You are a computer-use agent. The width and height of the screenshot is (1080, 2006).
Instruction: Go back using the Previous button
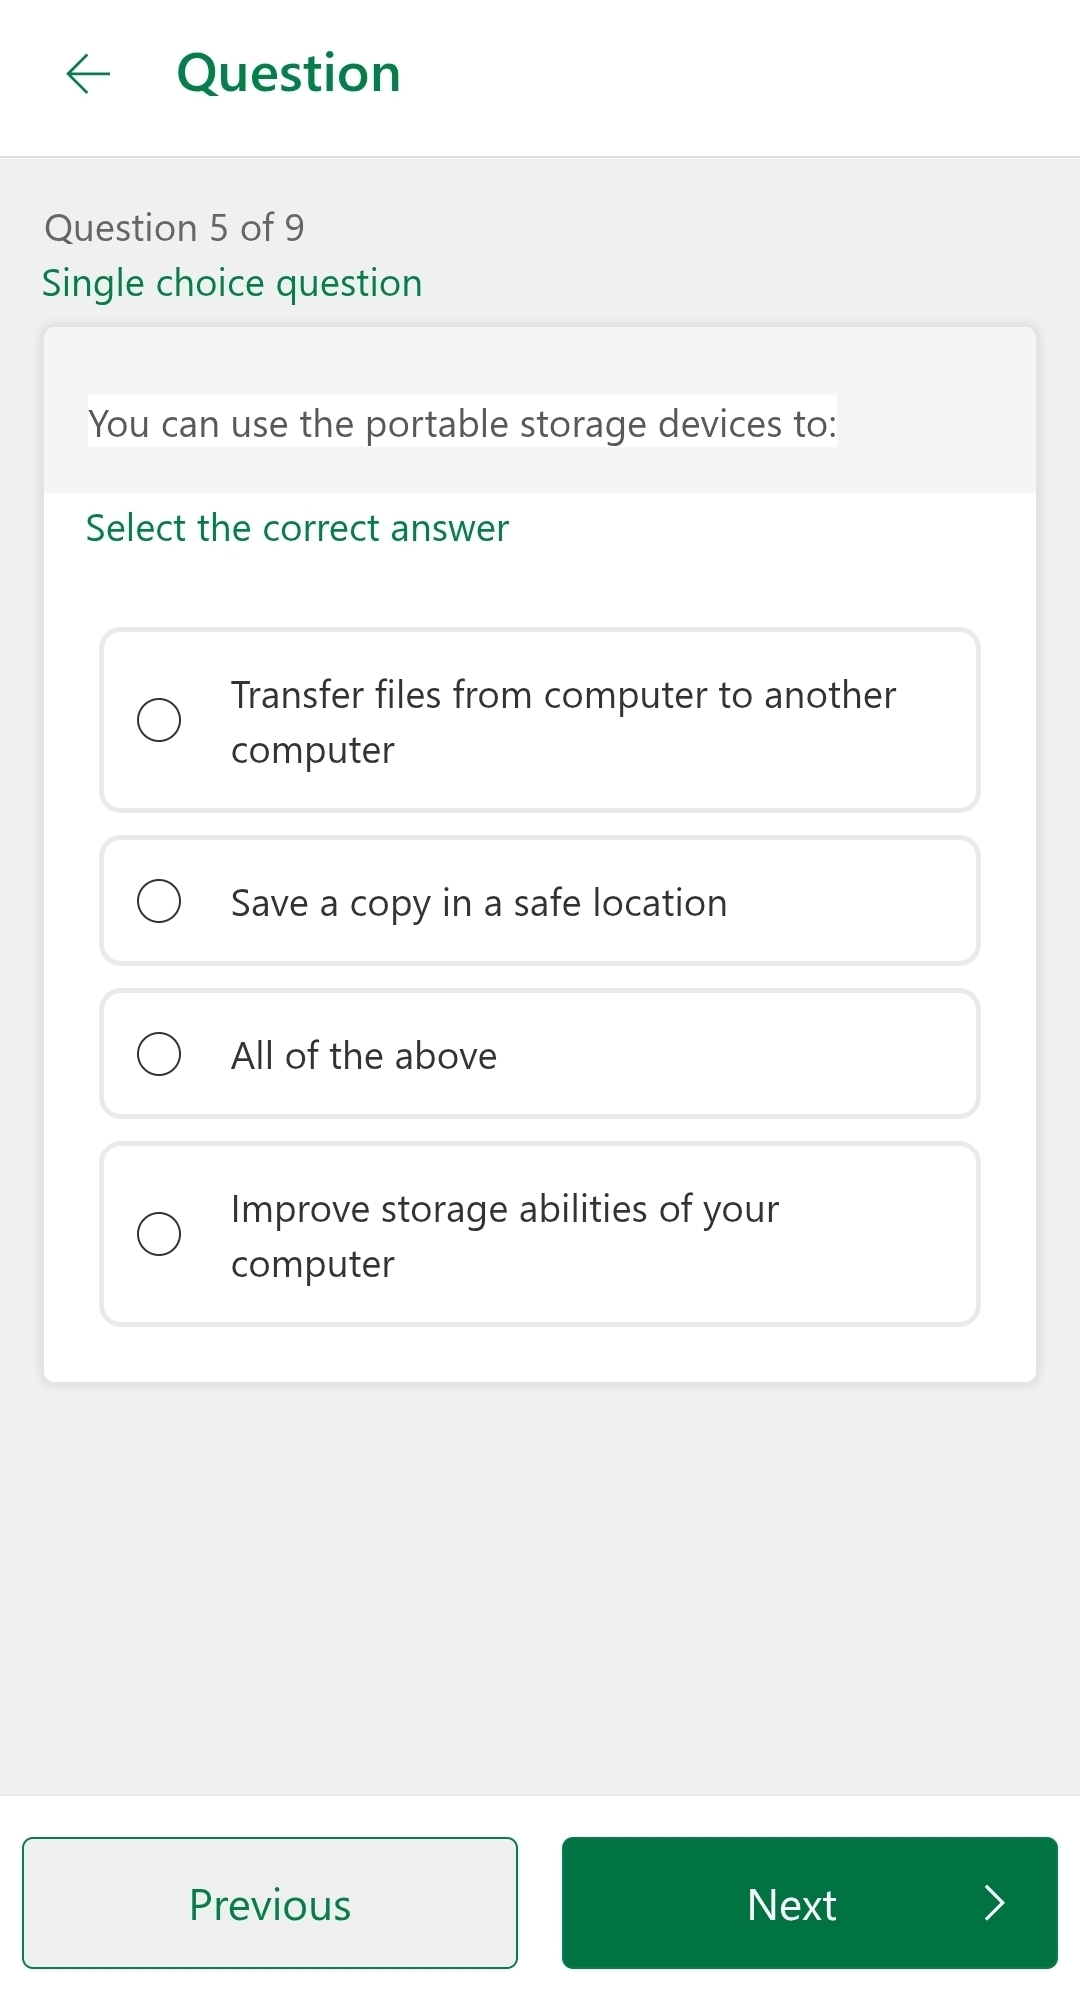[270, 1904]
